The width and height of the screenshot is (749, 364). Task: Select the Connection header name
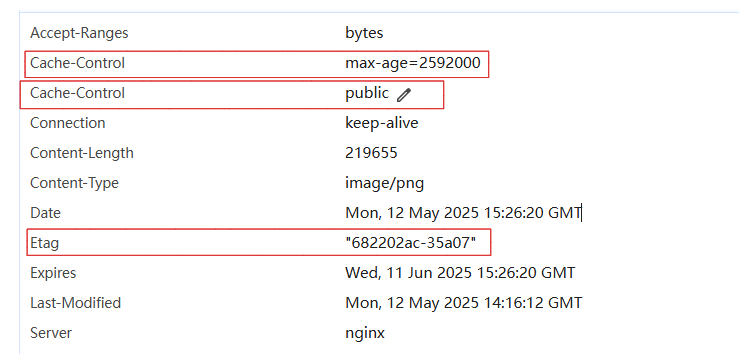(67, 123)
